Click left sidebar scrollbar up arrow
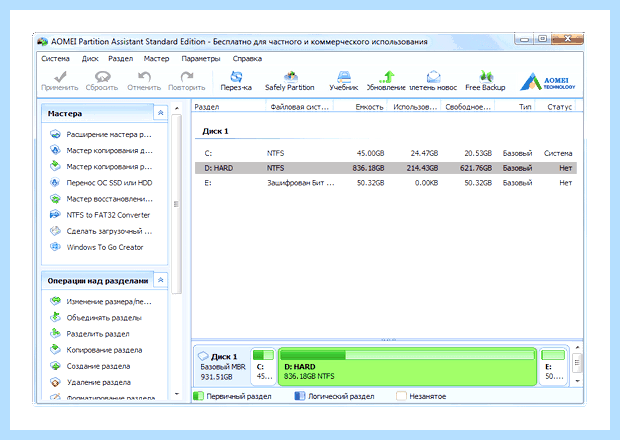Screen dimensions: 620x440 [177, 108]
